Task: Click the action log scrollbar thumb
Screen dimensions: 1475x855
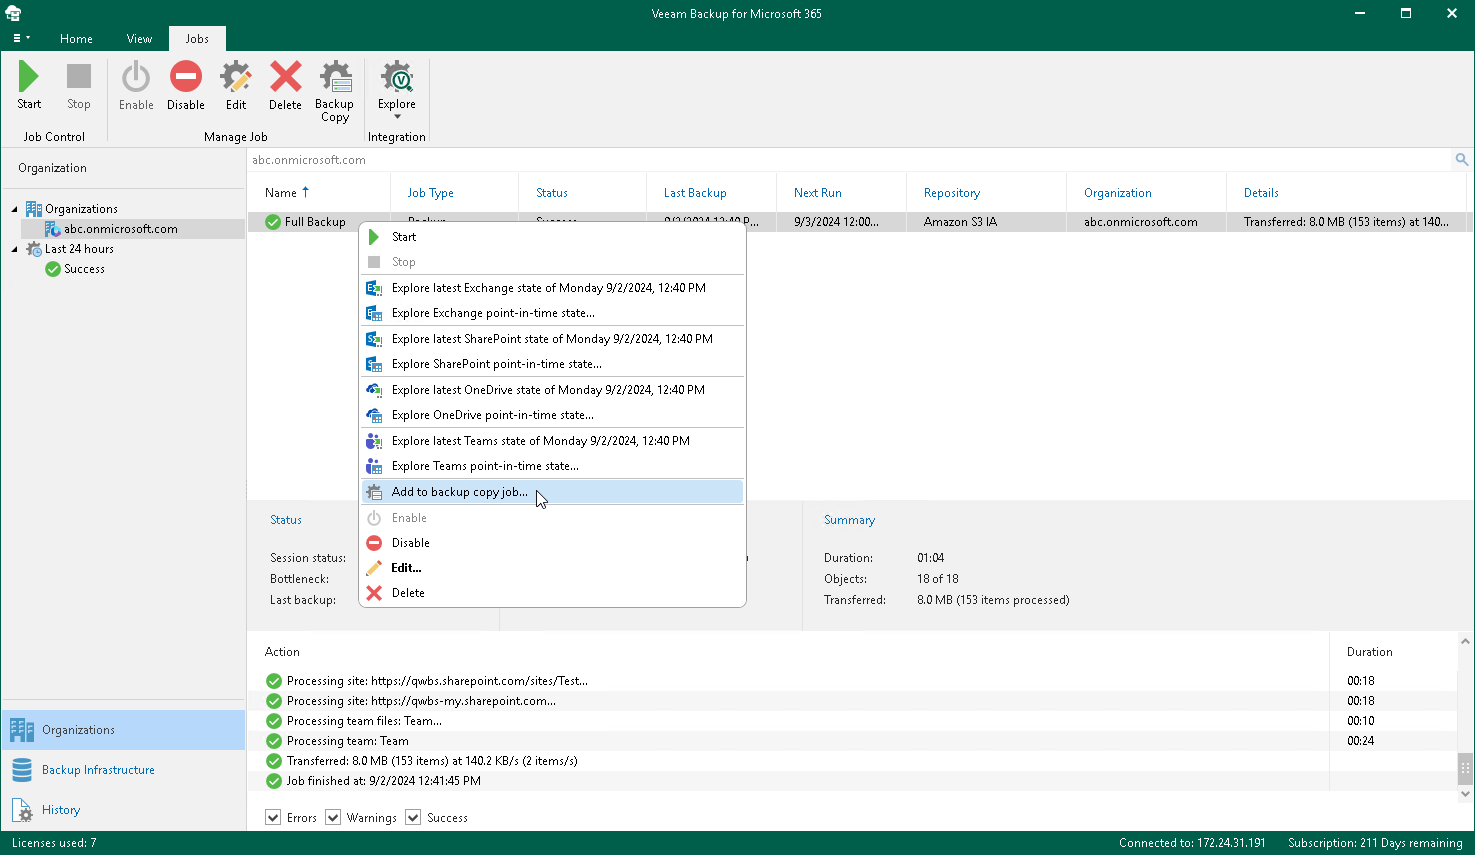Action: (x=1465, y=768)
